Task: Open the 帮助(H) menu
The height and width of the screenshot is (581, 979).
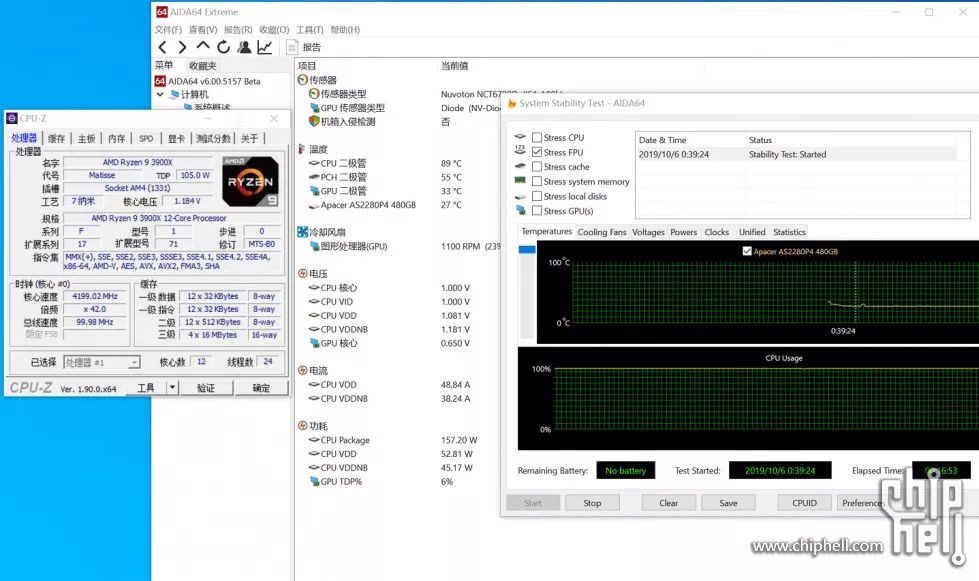Action: [345, 29]
